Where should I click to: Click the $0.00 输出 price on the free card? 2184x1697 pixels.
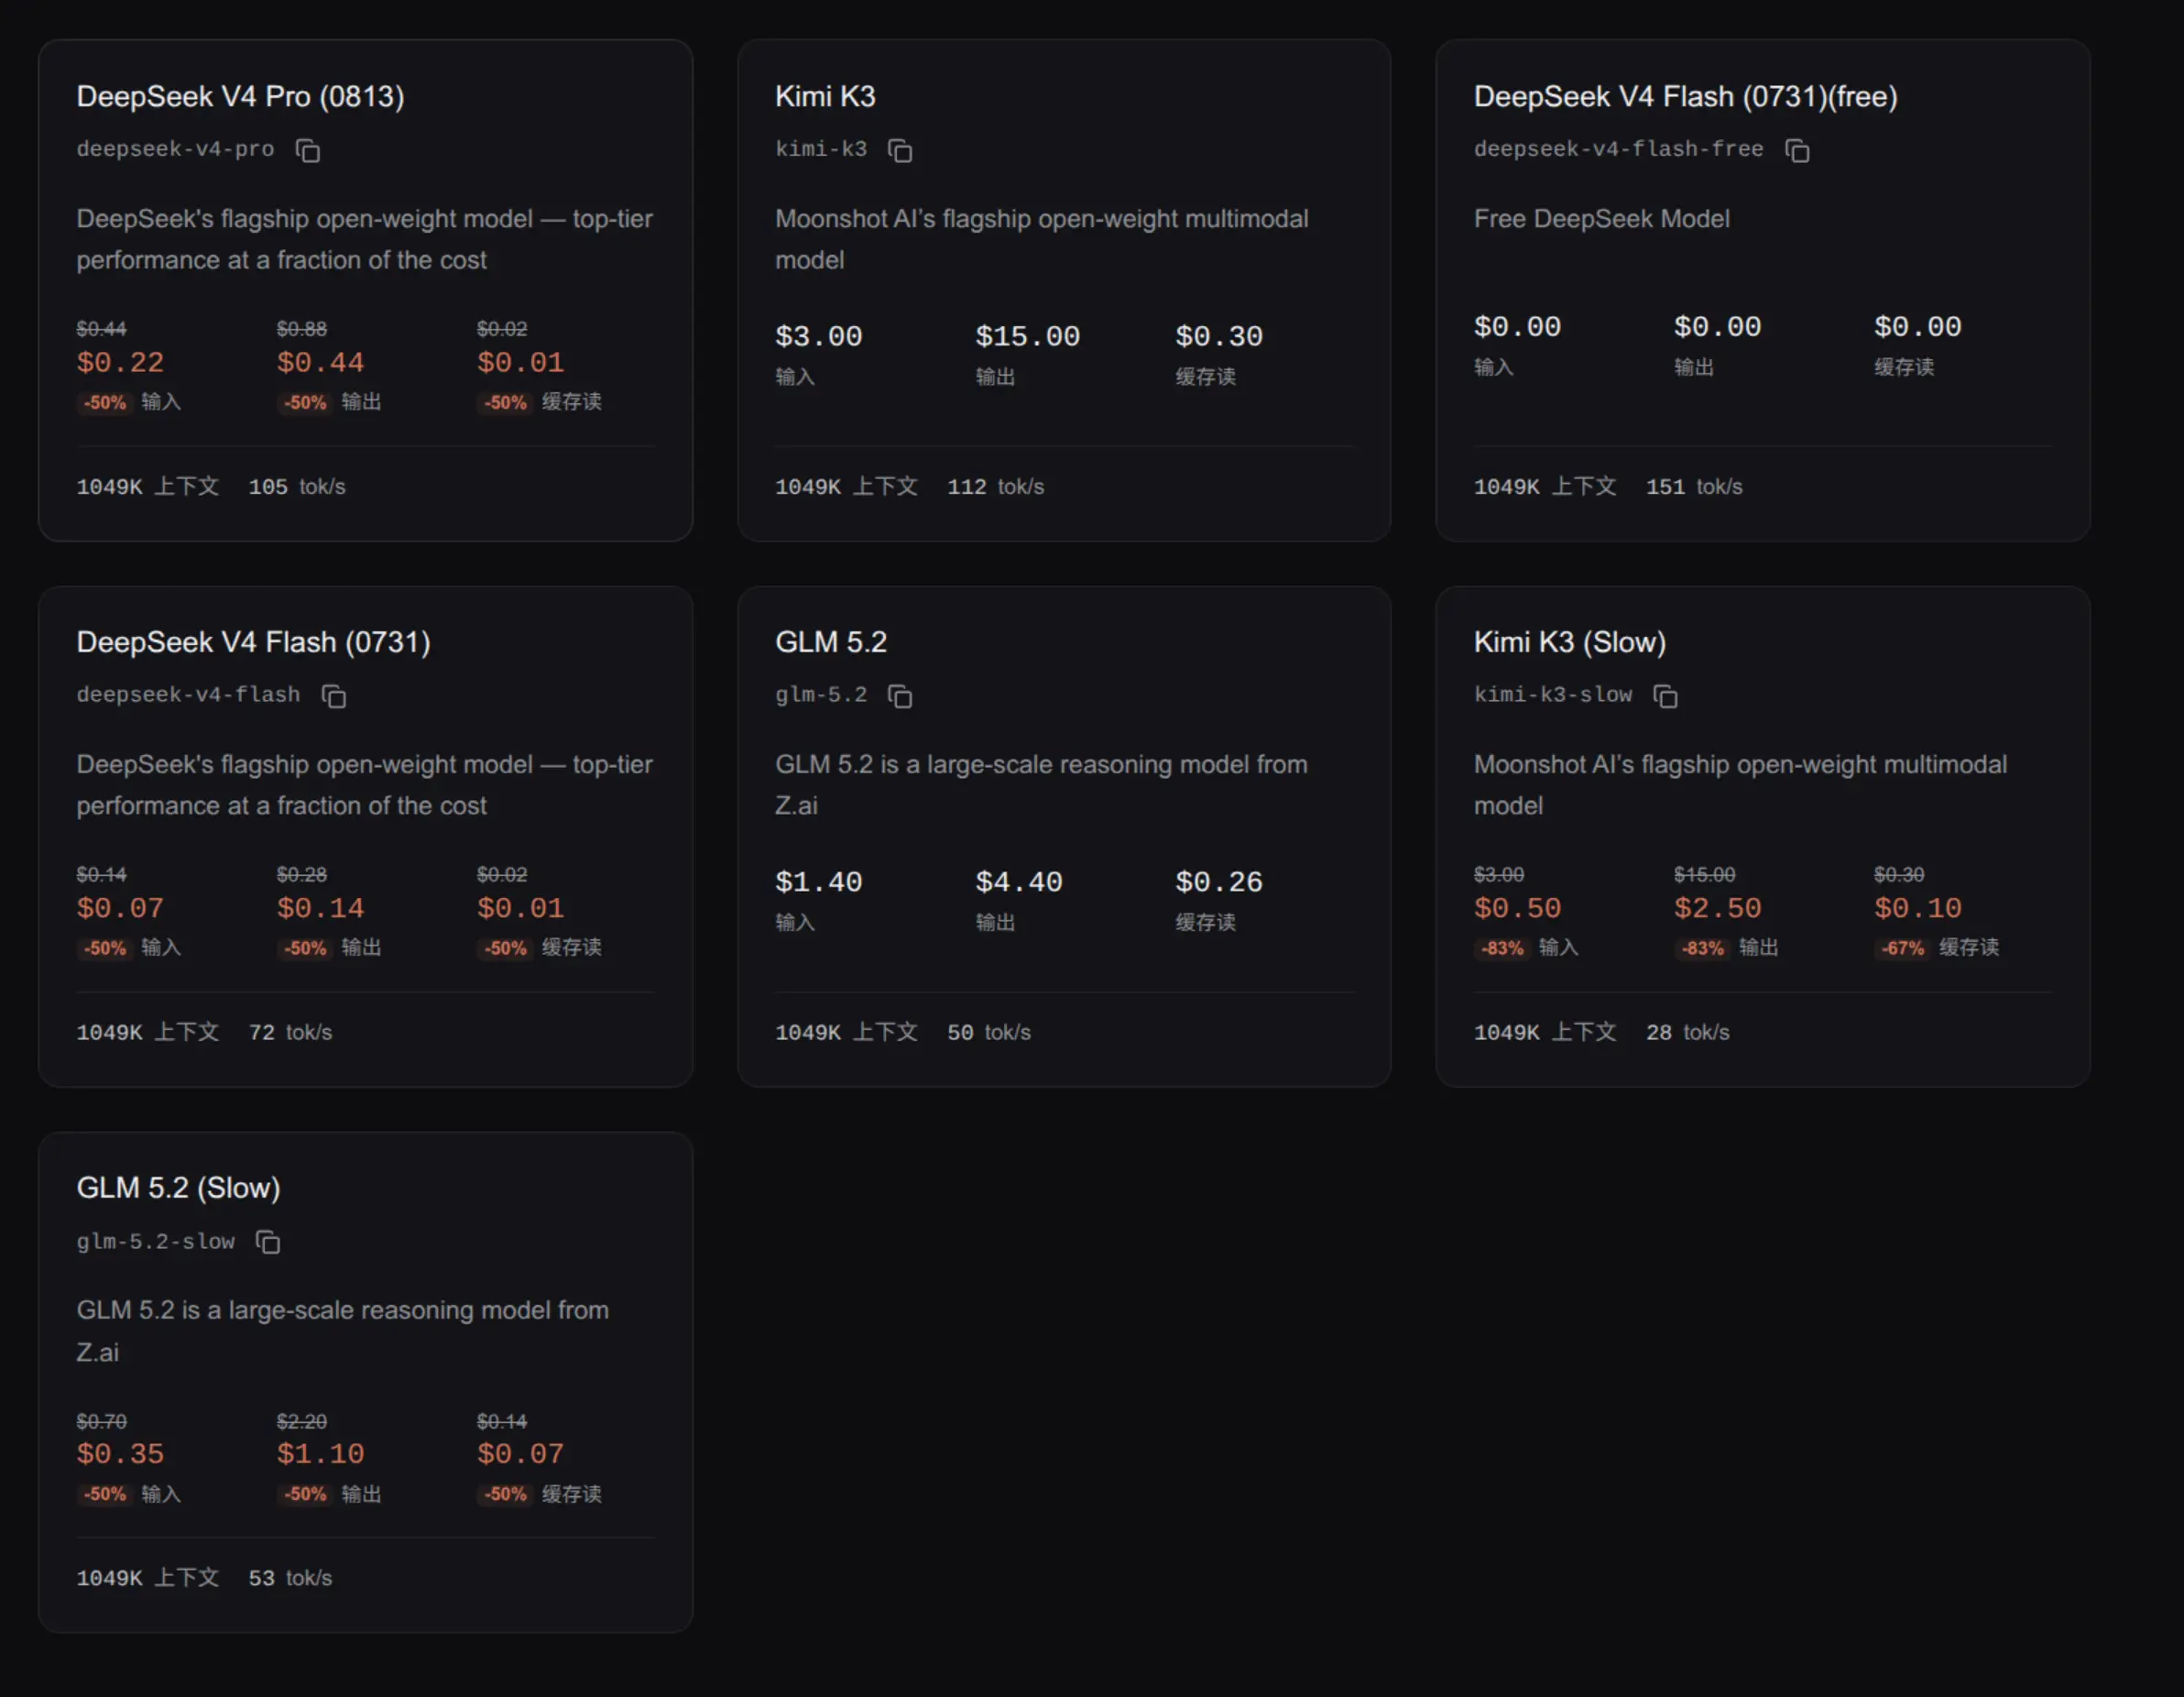coord(1717,326)
